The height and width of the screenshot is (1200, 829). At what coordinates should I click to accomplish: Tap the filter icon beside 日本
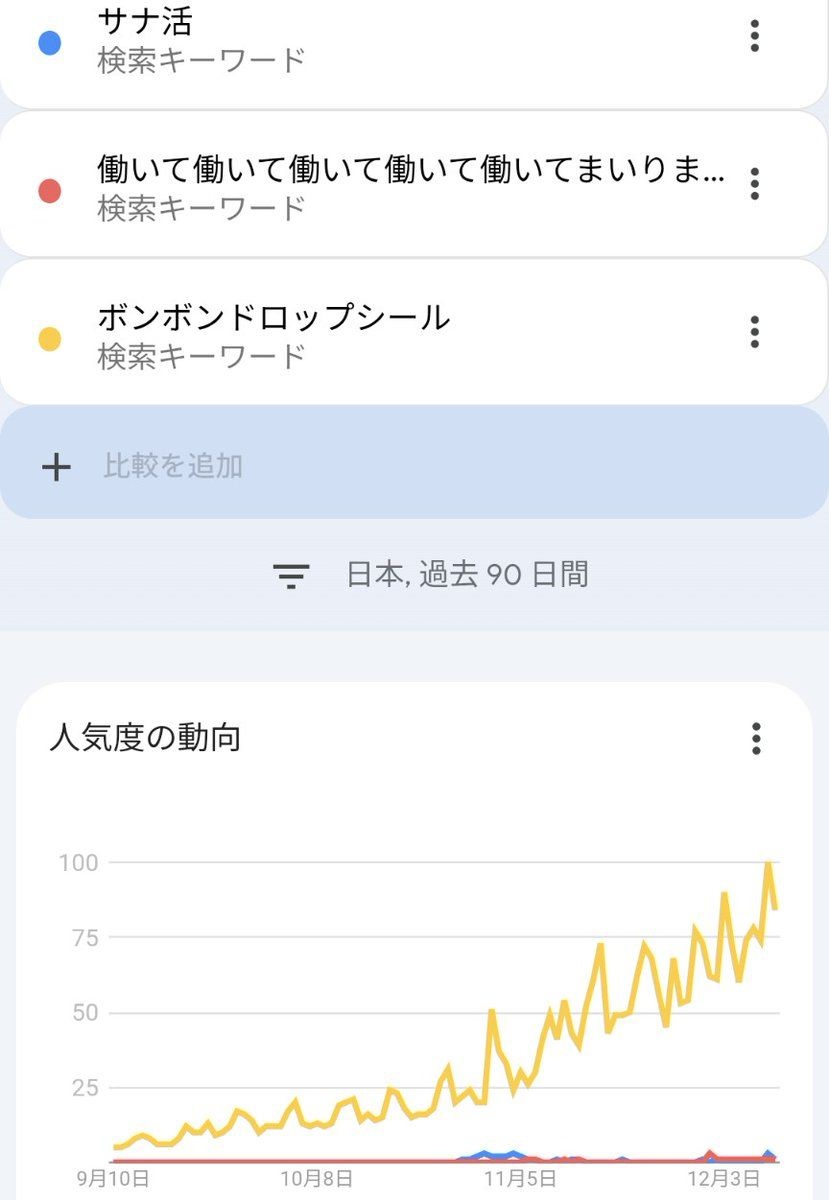(291, 575)
